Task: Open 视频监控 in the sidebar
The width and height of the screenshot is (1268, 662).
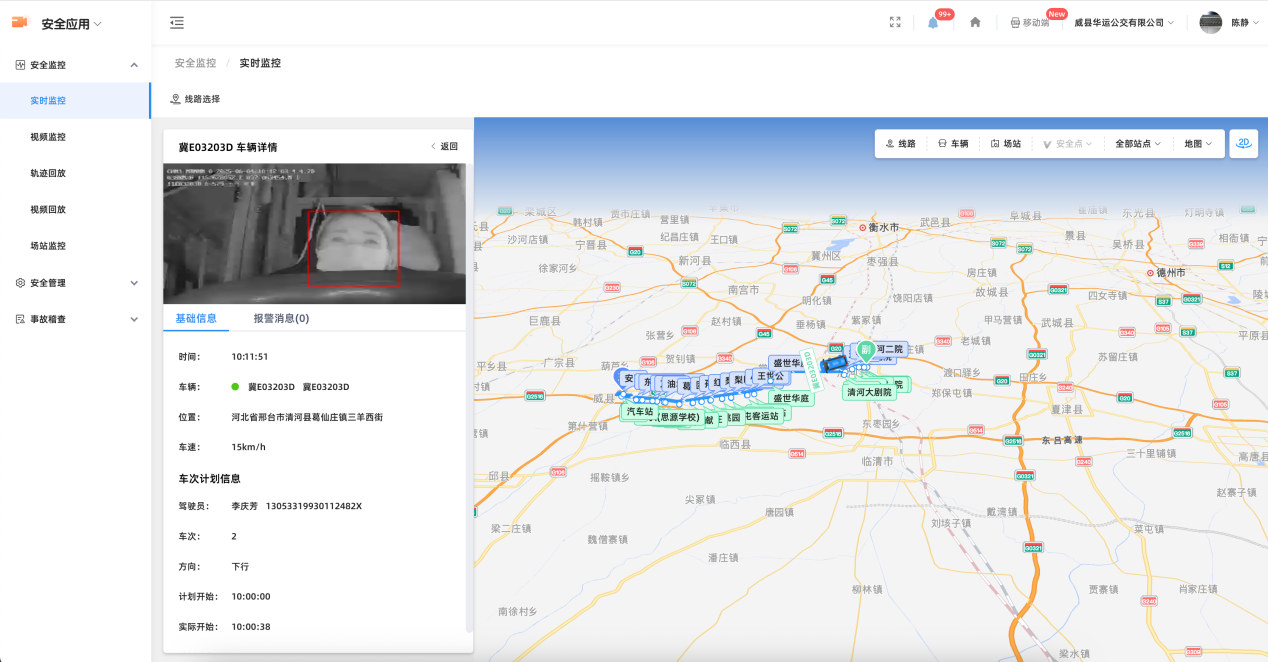Action: tap(75, 137)
